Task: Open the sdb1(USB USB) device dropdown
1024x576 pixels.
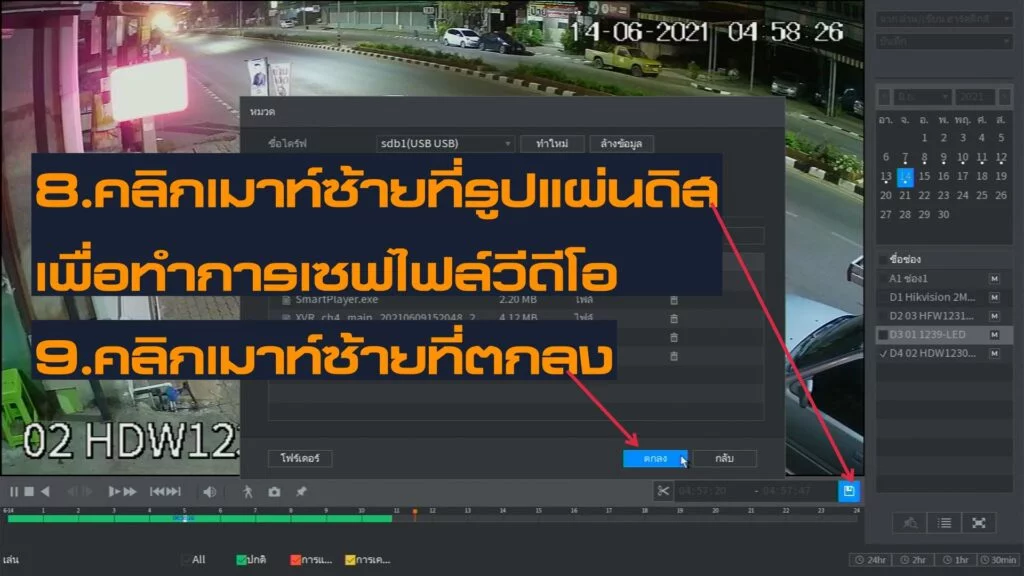Action: tap(446, 144)
